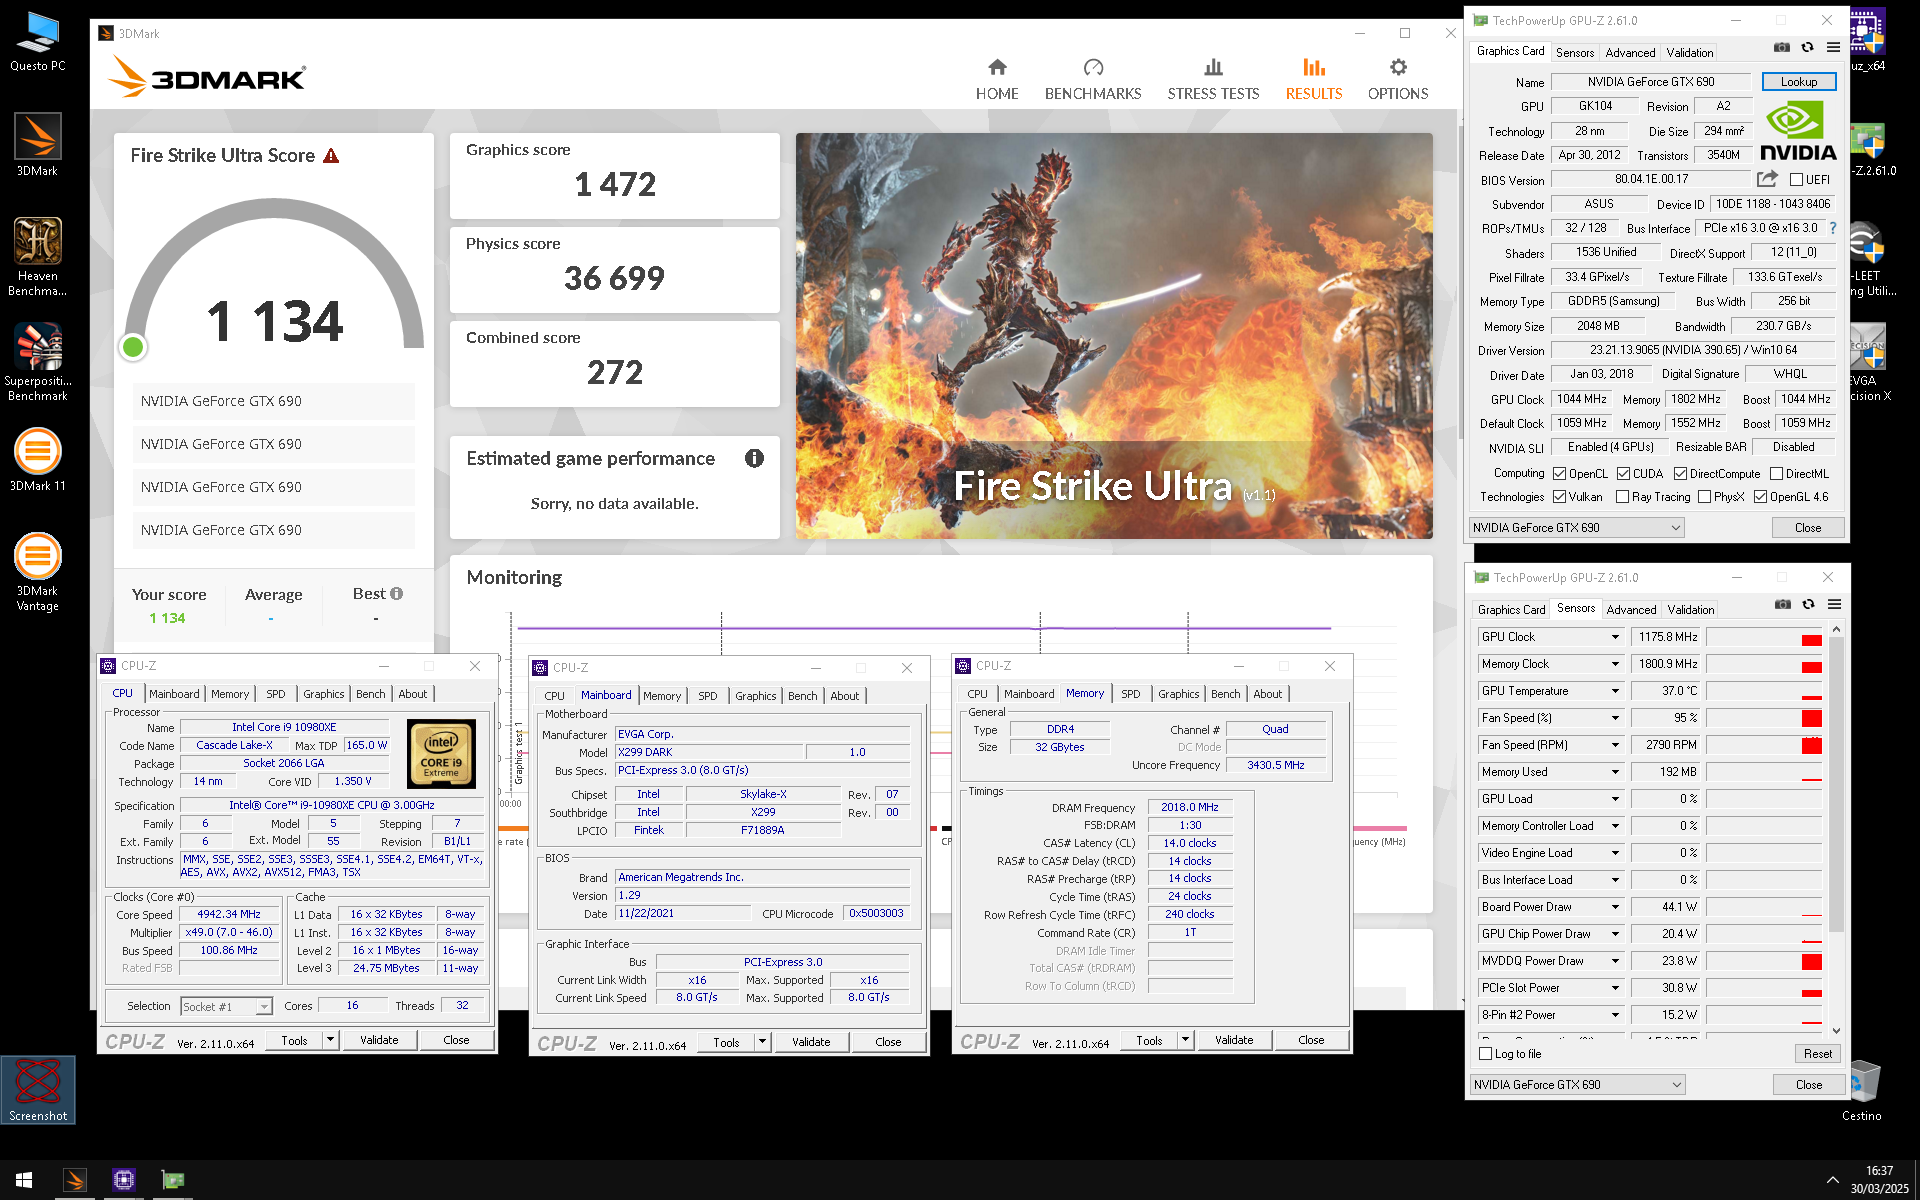Refresh top GPU-Z window
Screen dimensions: 1920x1200
click(1807, 47)
